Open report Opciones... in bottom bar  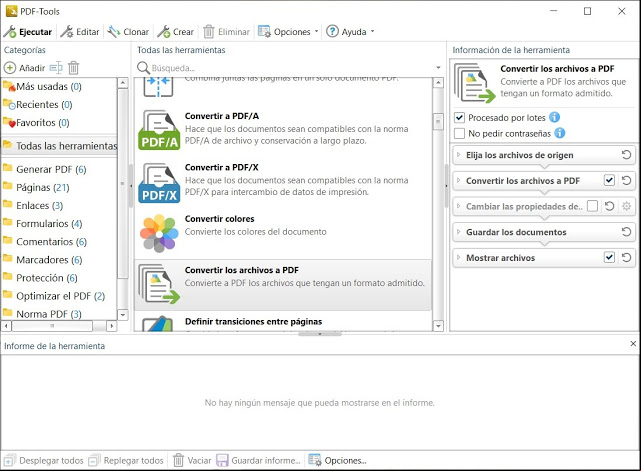point(337,461)
